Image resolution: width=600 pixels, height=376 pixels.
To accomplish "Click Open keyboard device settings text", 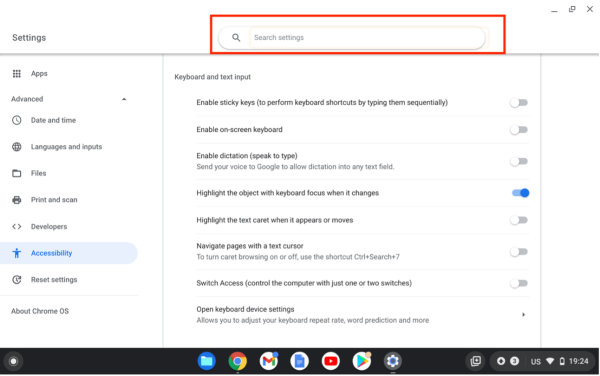I will click(245, 309).
